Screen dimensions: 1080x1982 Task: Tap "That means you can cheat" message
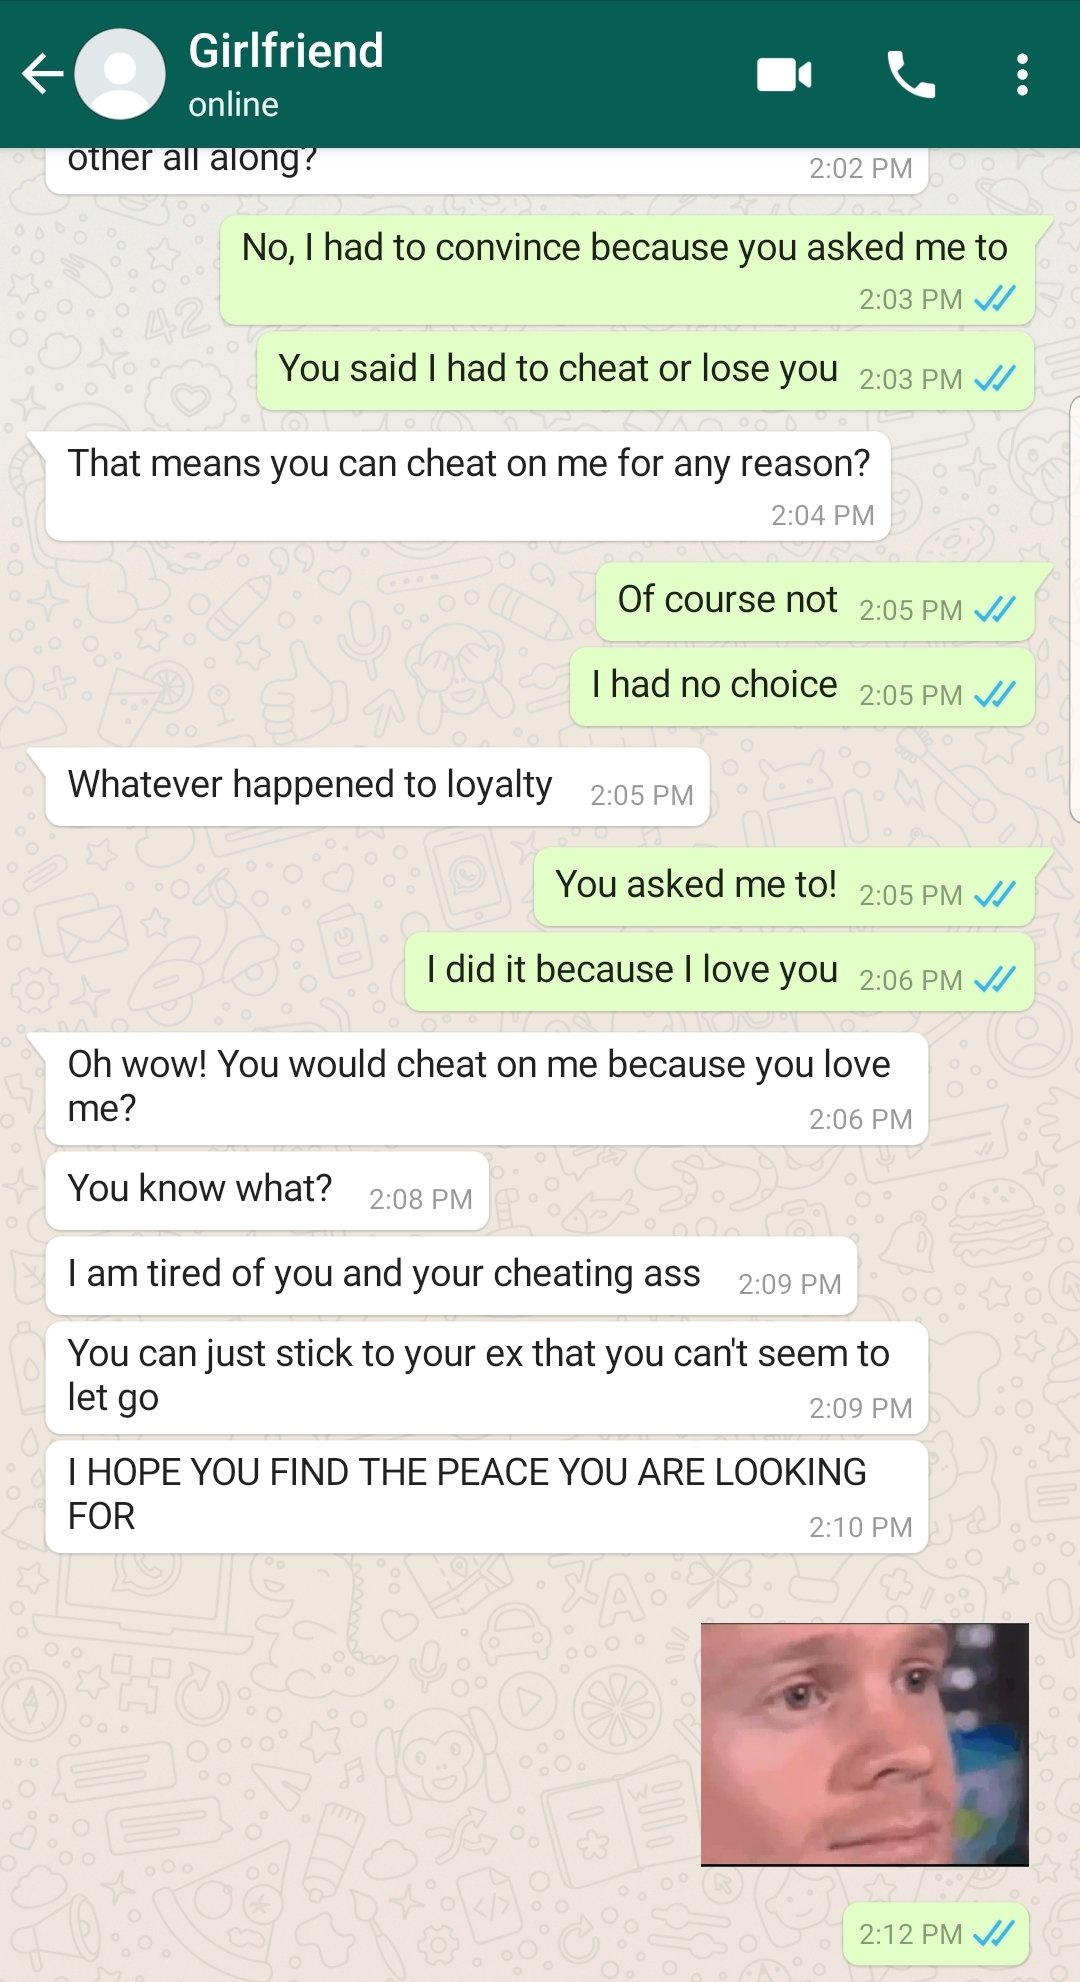468,486
